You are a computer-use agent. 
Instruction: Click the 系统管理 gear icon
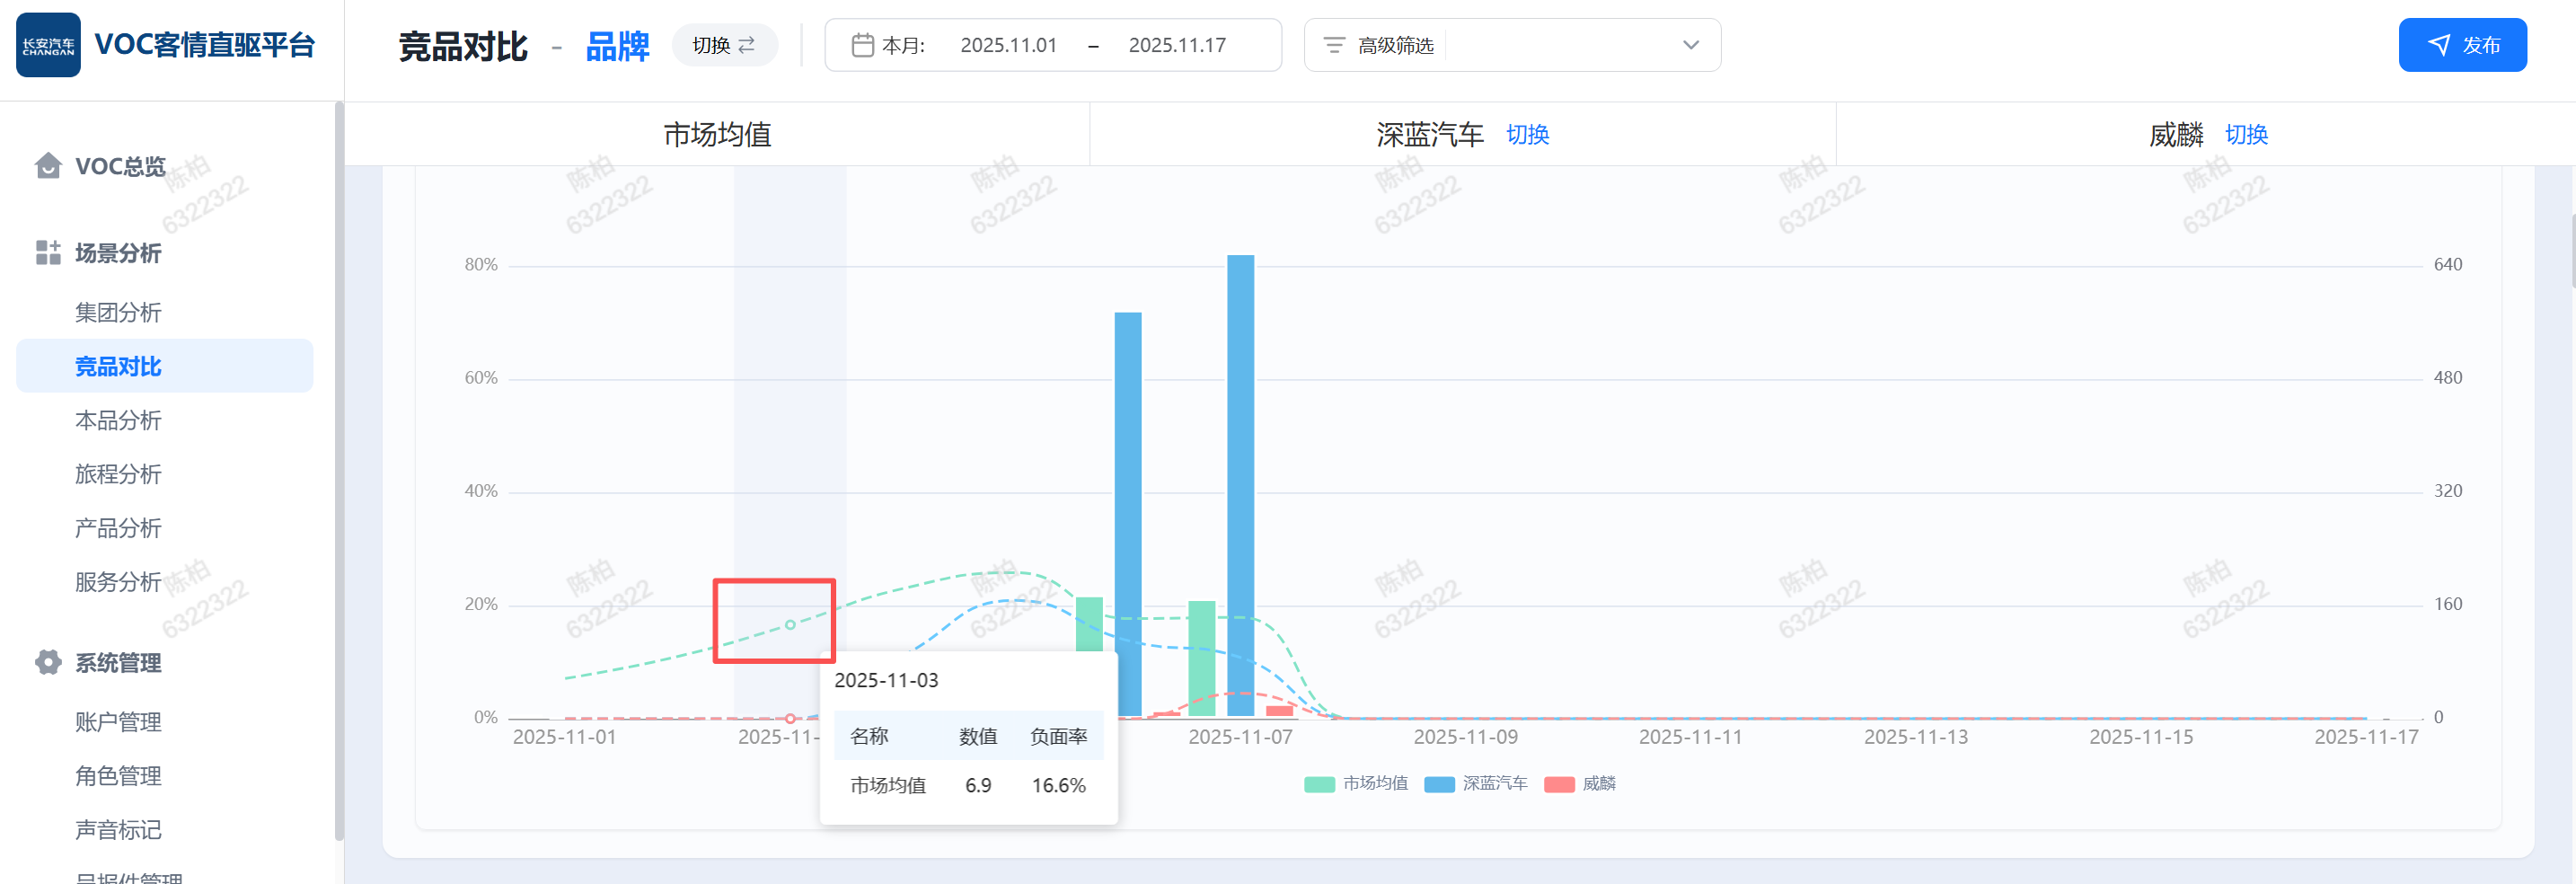47,662
